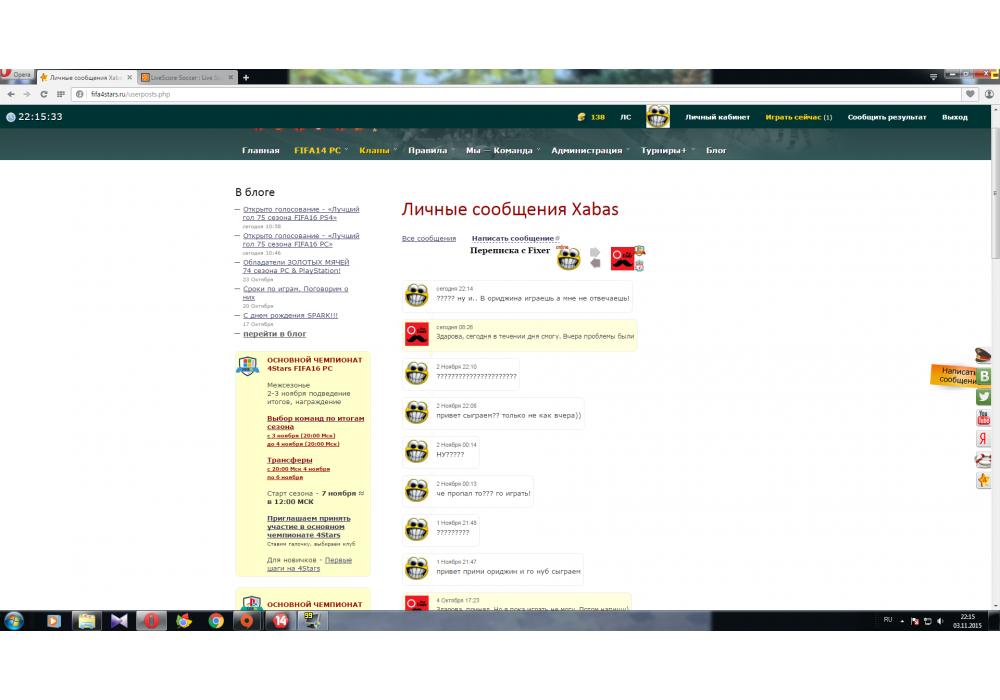The image size is (1000, 700).
Task: Open the smiley avatar in top header
Action: (657, 117)
